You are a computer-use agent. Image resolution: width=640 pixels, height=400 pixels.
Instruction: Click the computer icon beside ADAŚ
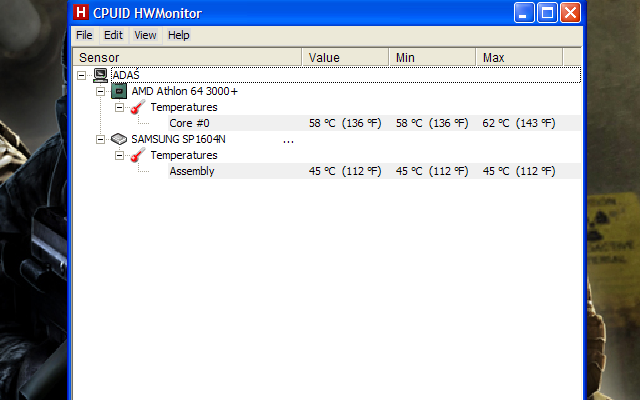pos(100,75)
